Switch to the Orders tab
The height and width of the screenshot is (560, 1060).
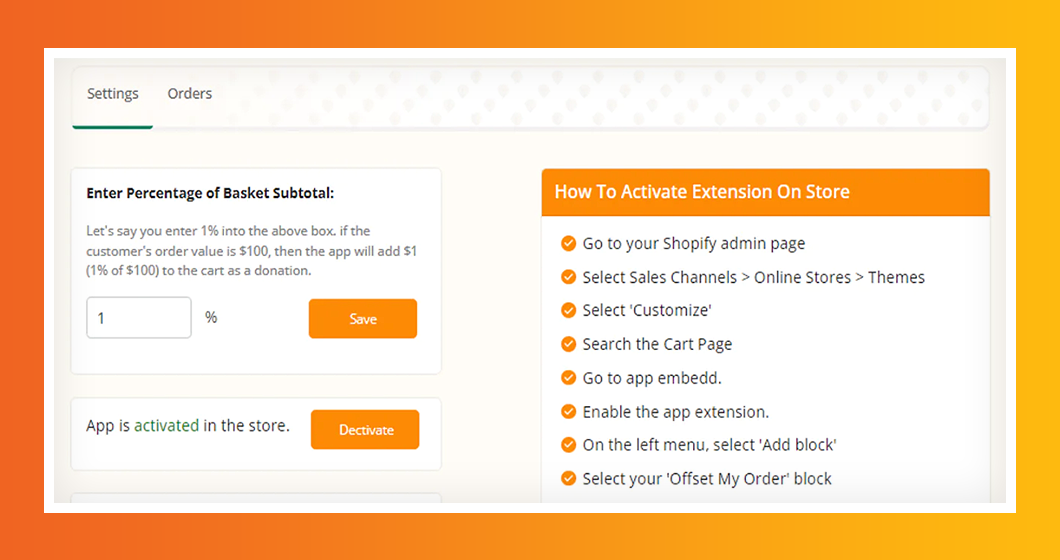(x=190, y=94)
